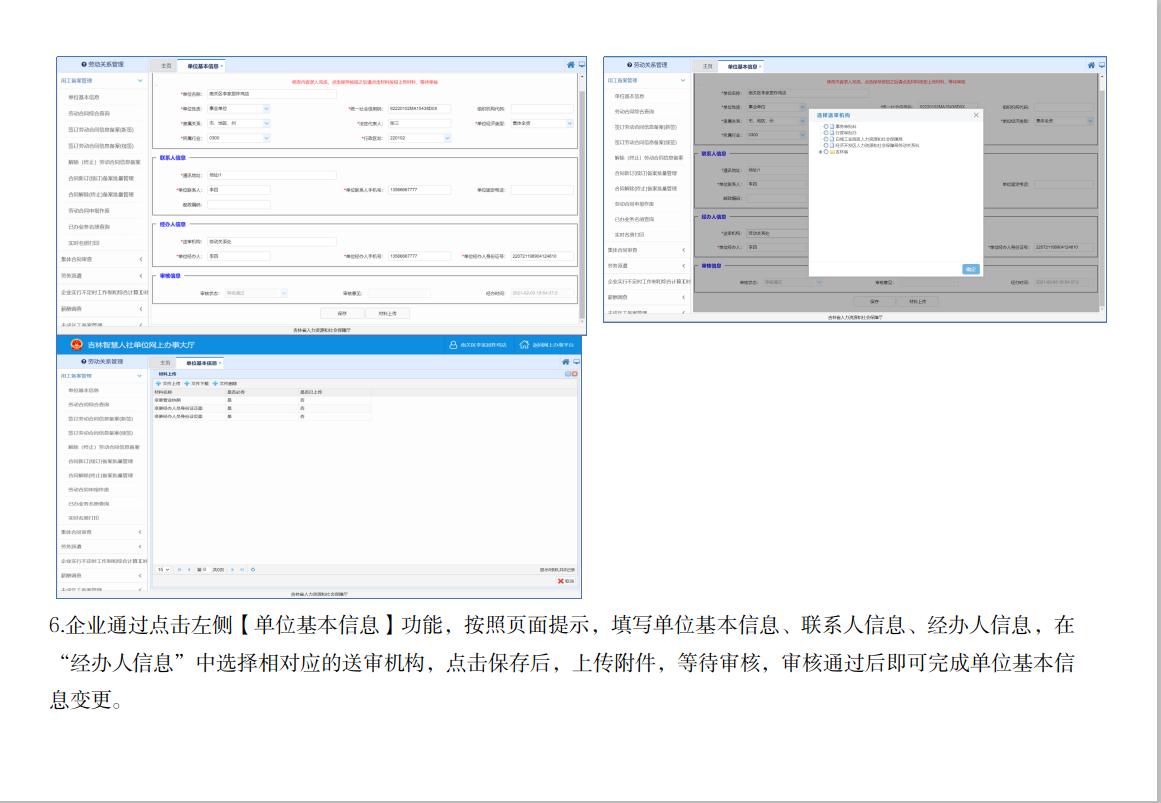Image resolution: width=1161 pixels, height=803 pixels.
Task: Click the user account icon in the blue header
Action: [x=453, y=345]
